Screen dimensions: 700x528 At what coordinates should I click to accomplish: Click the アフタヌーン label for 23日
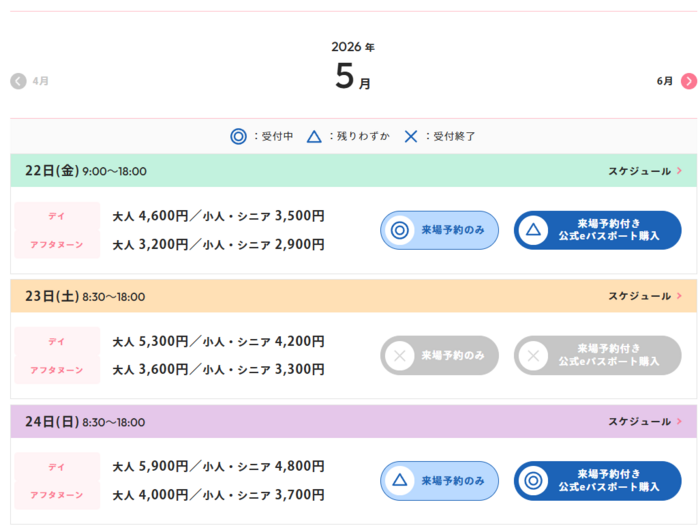pos(57,370)
